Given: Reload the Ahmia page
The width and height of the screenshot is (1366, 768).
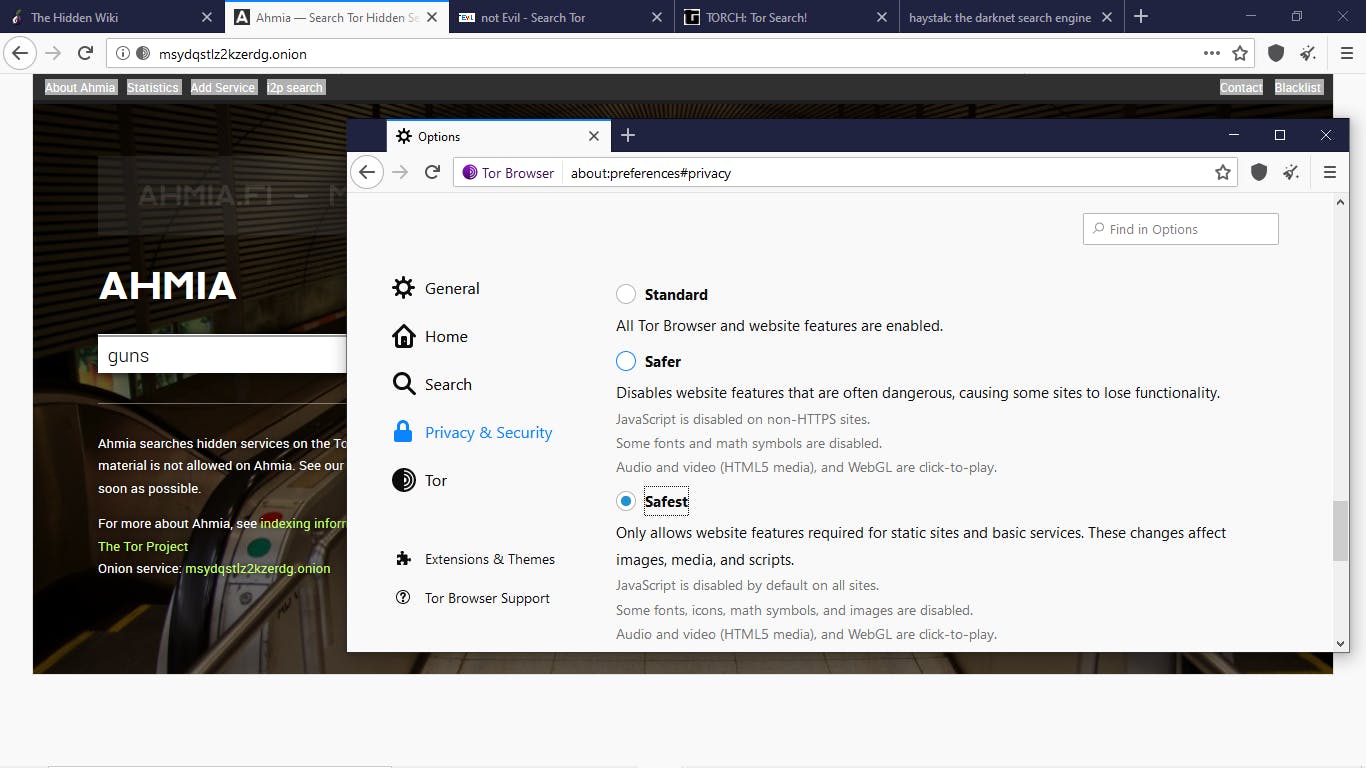Looking at the screenshot, I should (x=85, y=54).
